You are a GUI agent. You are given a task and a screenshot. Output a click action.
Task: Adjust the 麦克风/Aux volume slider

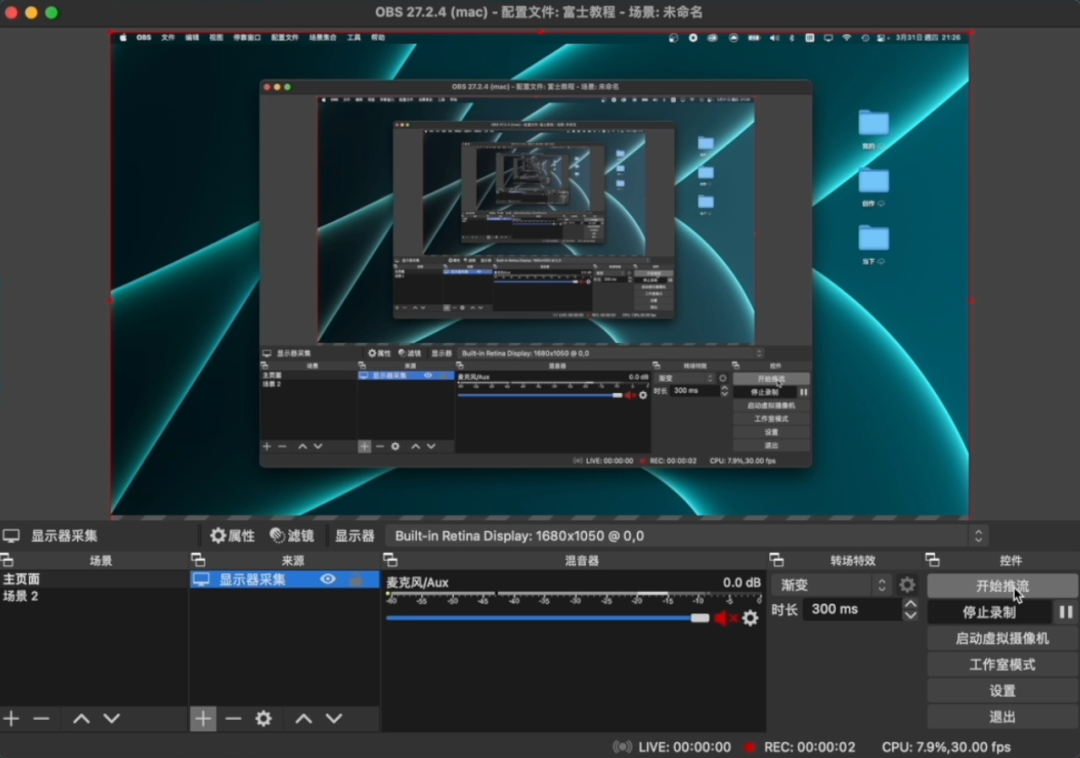point(548,618)
